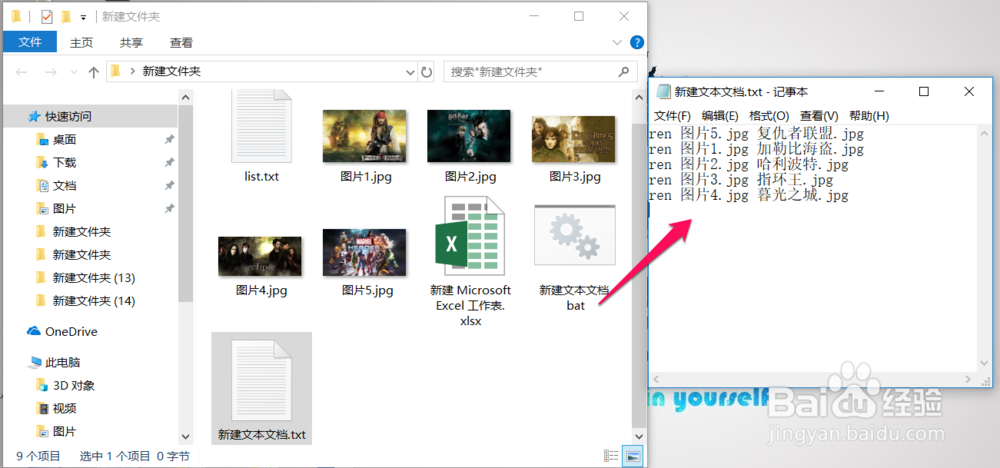Click file list scroll up arrow

coord(638,97)
